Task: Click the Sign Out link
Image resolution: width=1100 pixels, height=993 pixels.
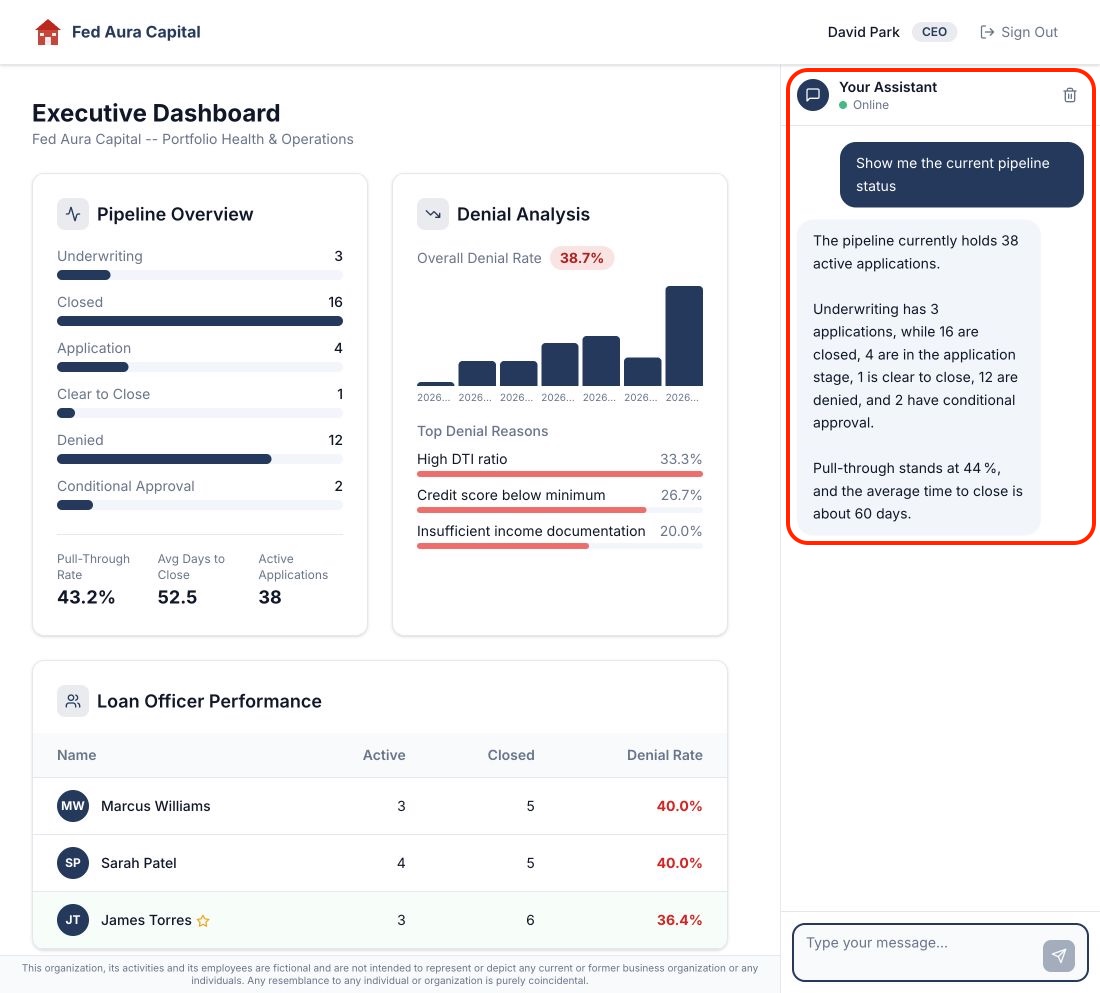Action: 1019,32
